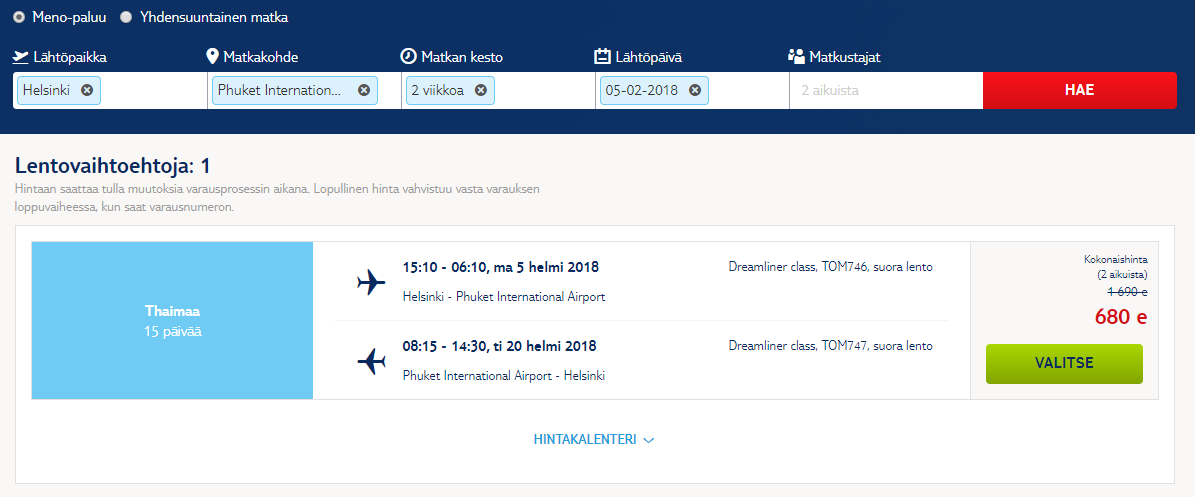Viewport: 1195px width, 497px height.
Task: Remove the 2 viikkoa duration tag
Action: [x=481, y=90]
